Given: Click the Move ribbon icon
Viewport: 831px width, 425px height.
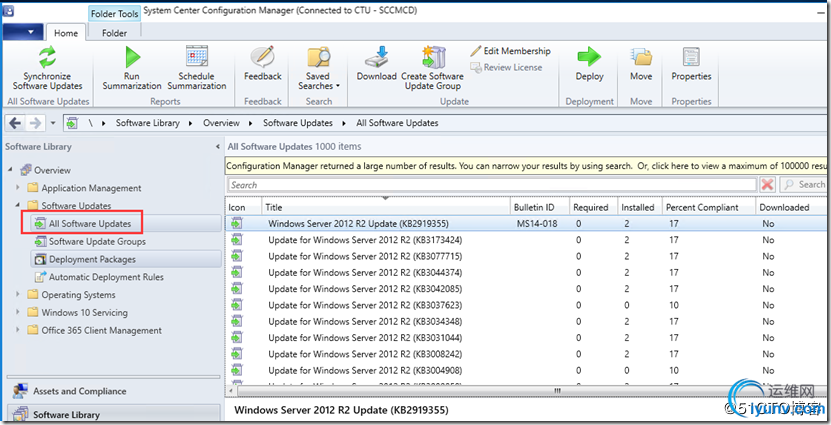Looking at the screenshot, I should click(x=641, y=57).
